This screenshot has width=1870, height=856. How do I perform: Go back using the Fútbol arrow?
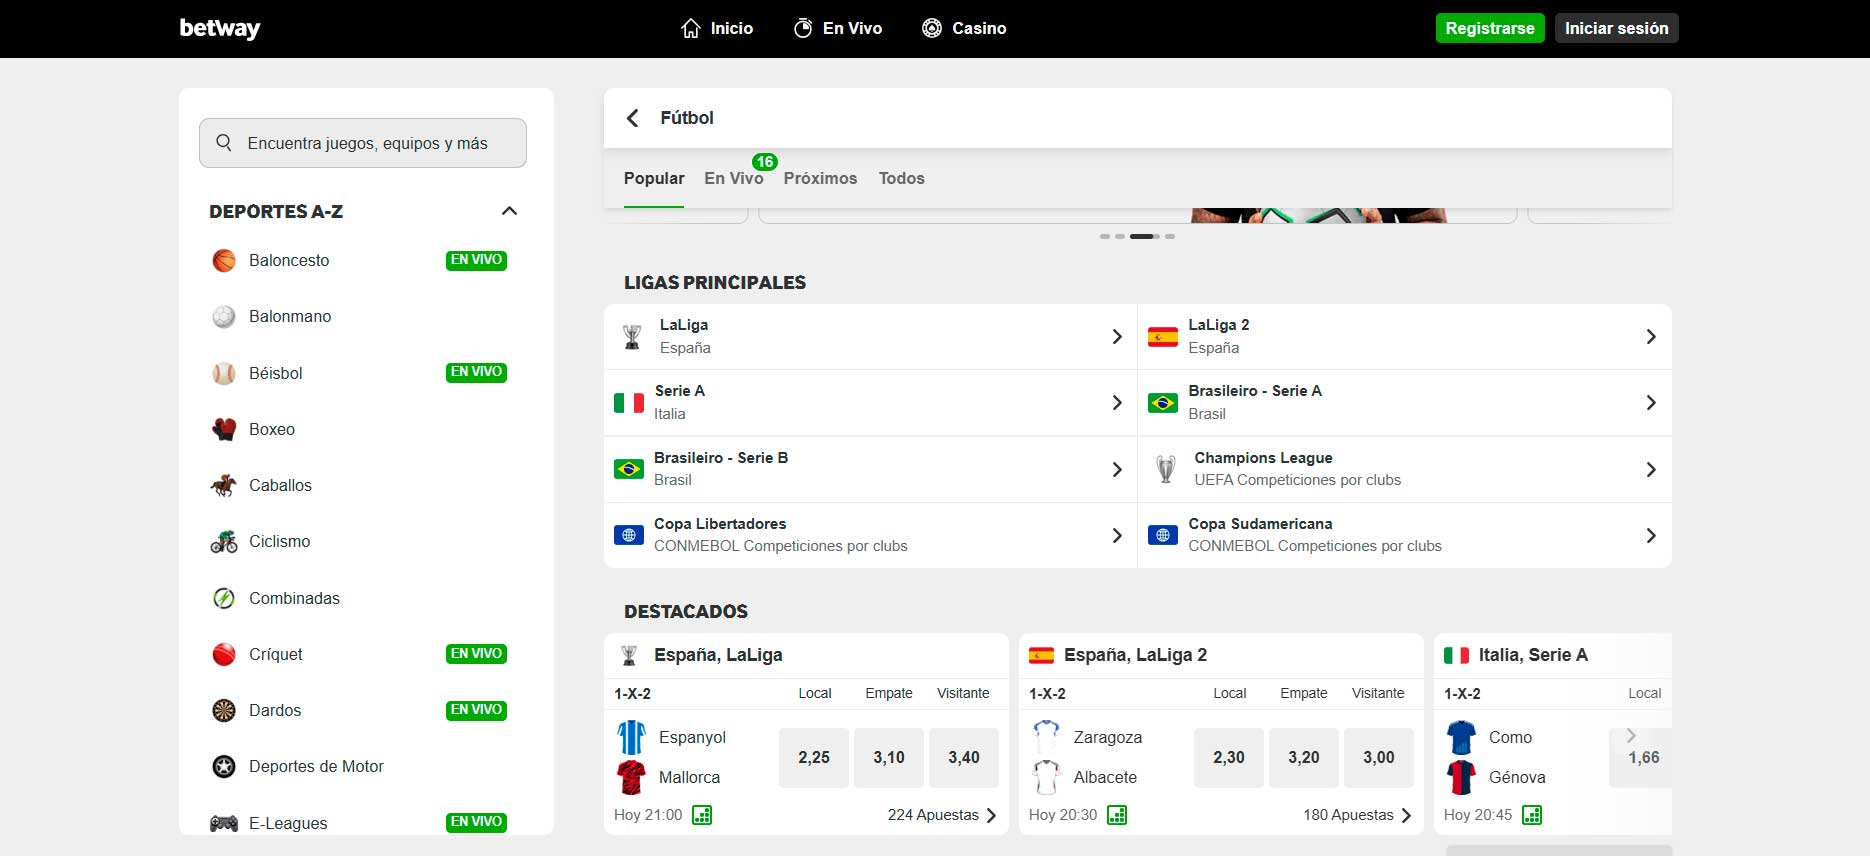point(632,118)
